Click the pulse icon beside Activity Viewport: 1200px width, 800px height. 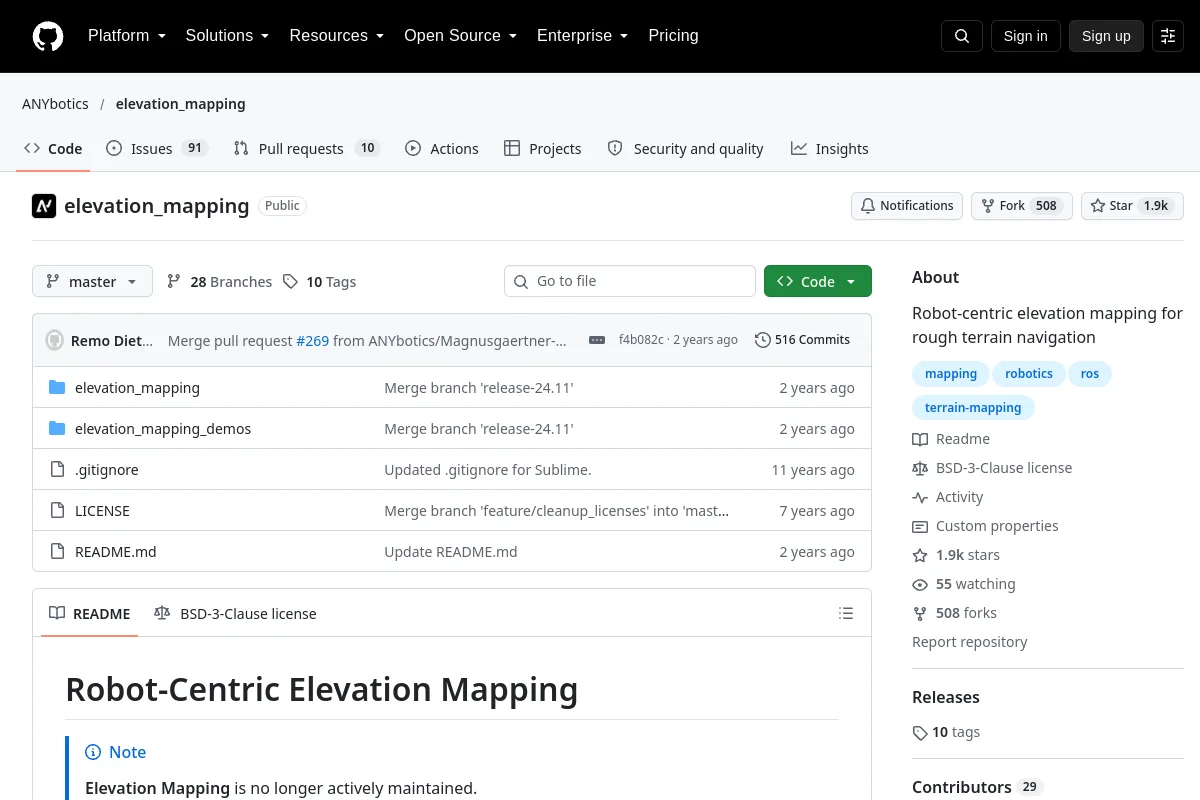tap(920, 497)
